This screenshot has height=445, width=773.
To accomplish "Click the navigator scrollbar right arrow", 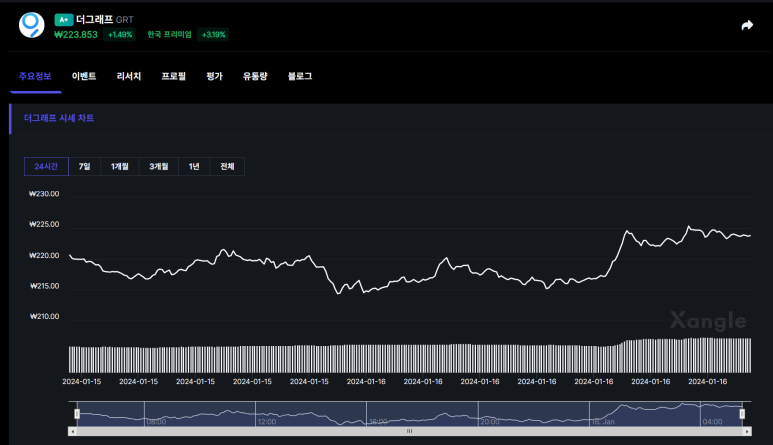I will pyautogui.click(x=747, y=431).
